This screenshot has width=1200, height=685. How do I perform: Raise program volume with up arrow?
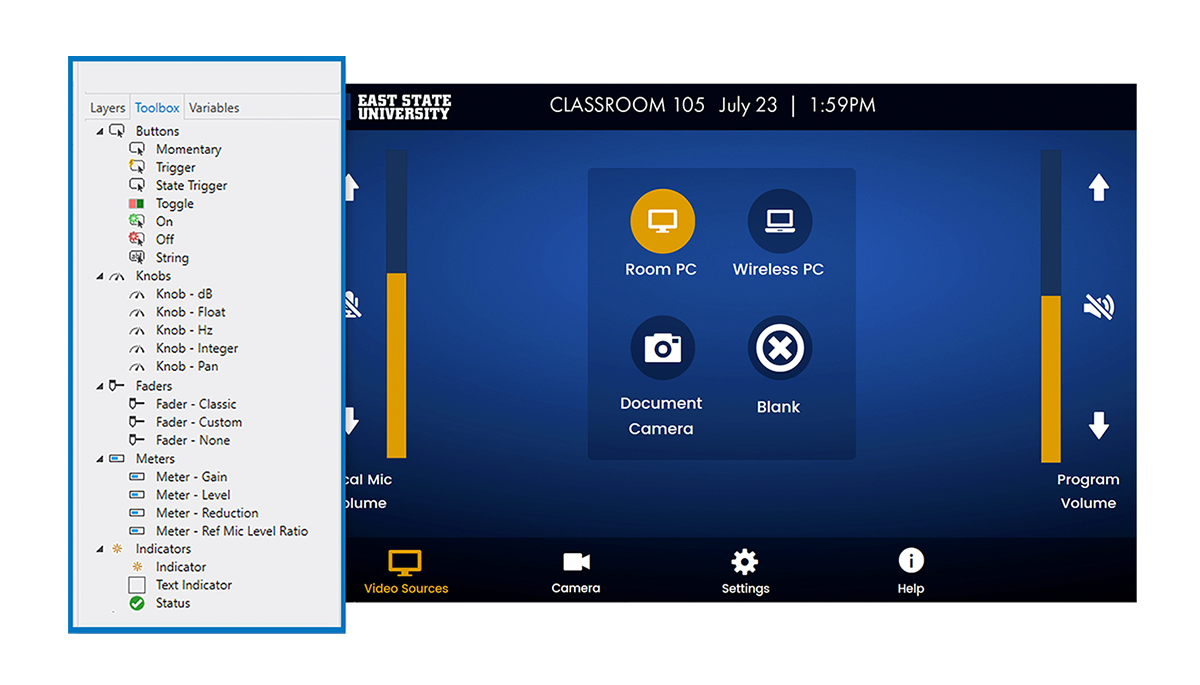point(1098,187)
